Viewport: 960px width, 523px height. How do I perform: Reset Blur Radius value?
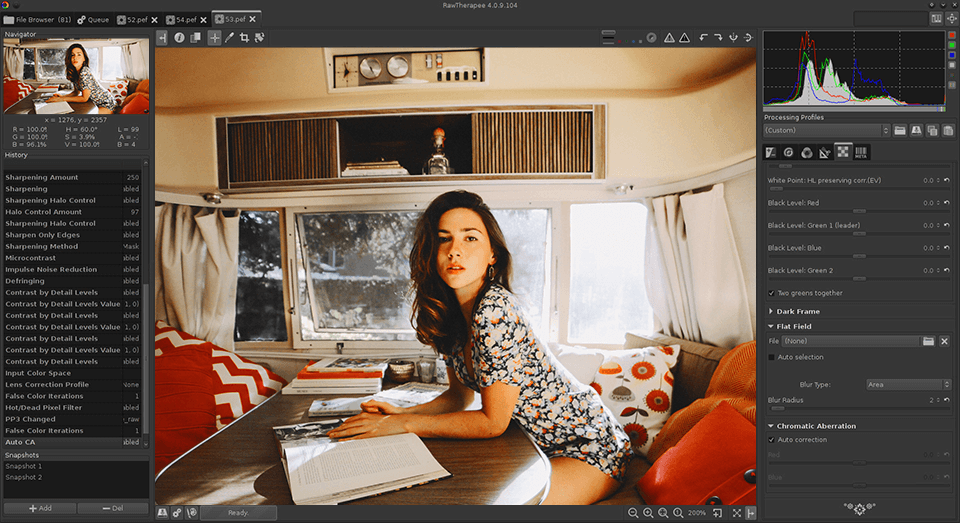coord(947,400)
